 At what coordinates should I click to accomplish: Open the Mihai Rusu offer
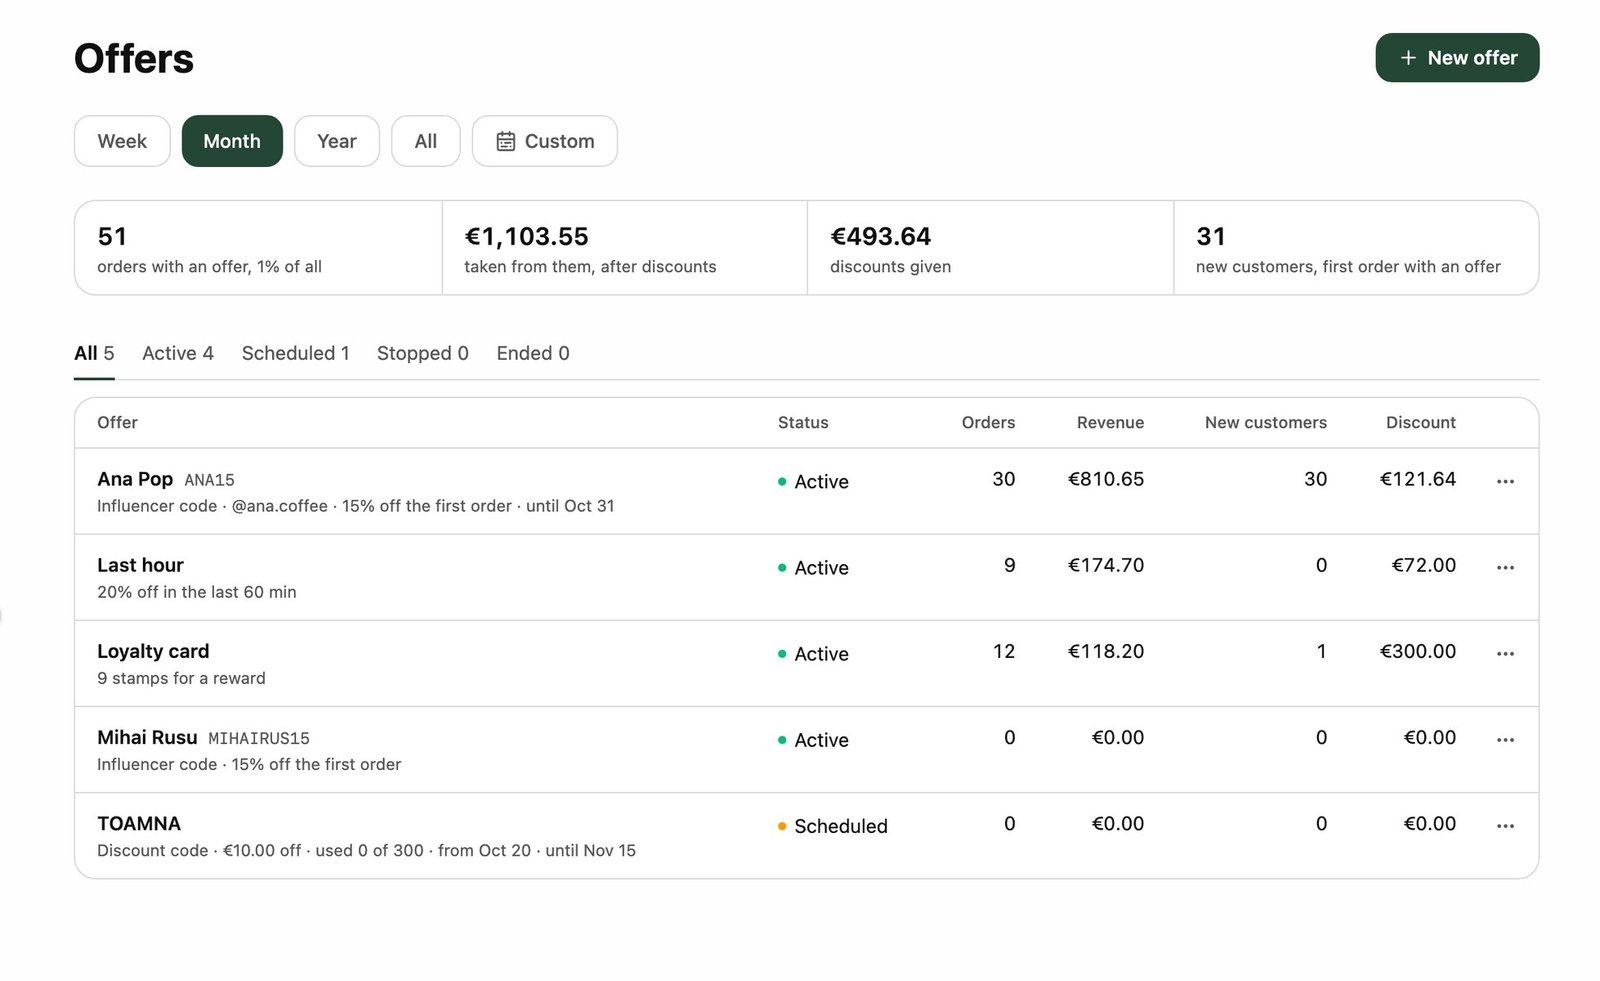pyautogui.click(x=147, y=737)
